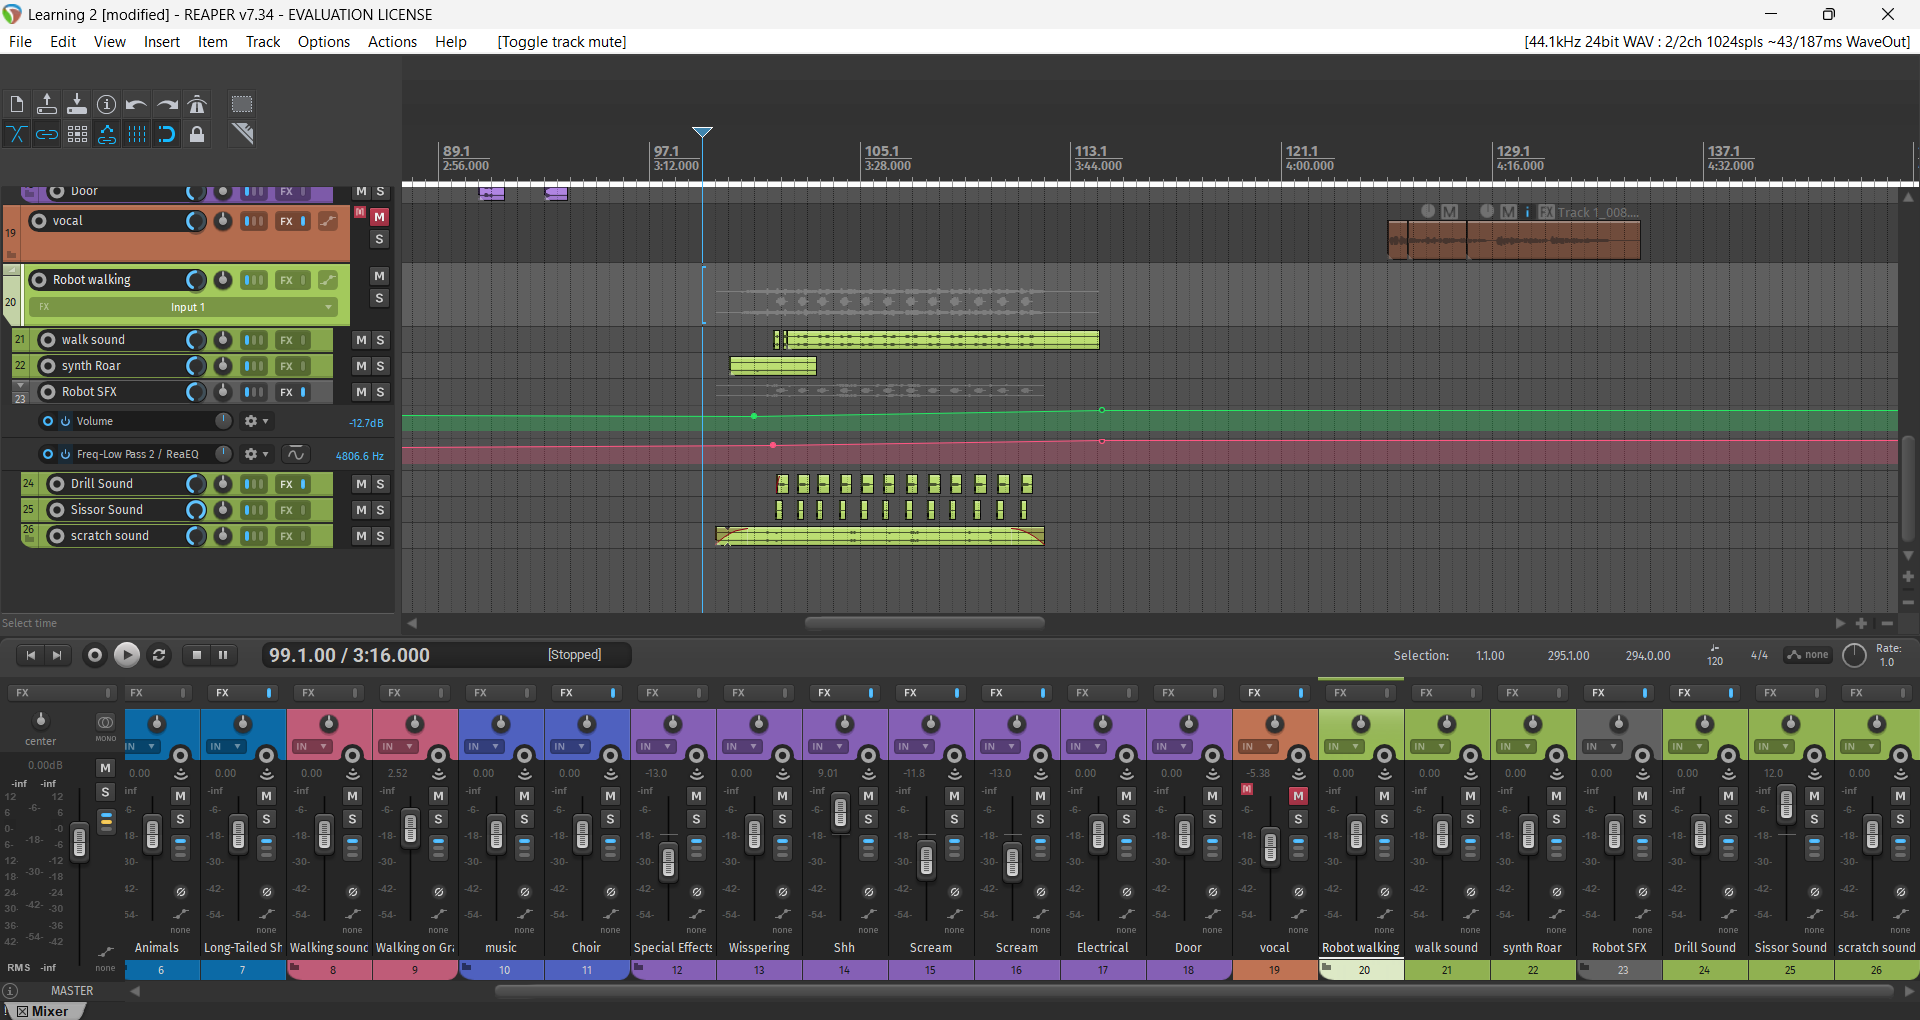The image size is (1920, 1020).
Task: Click the Pause transport button
Action: click(x=223, y=655)
